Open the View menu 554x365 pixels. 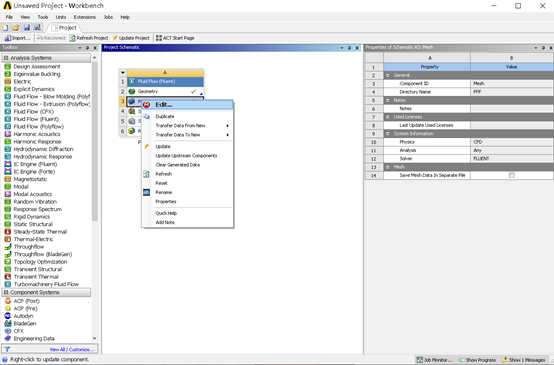click(x=25, y=17)
